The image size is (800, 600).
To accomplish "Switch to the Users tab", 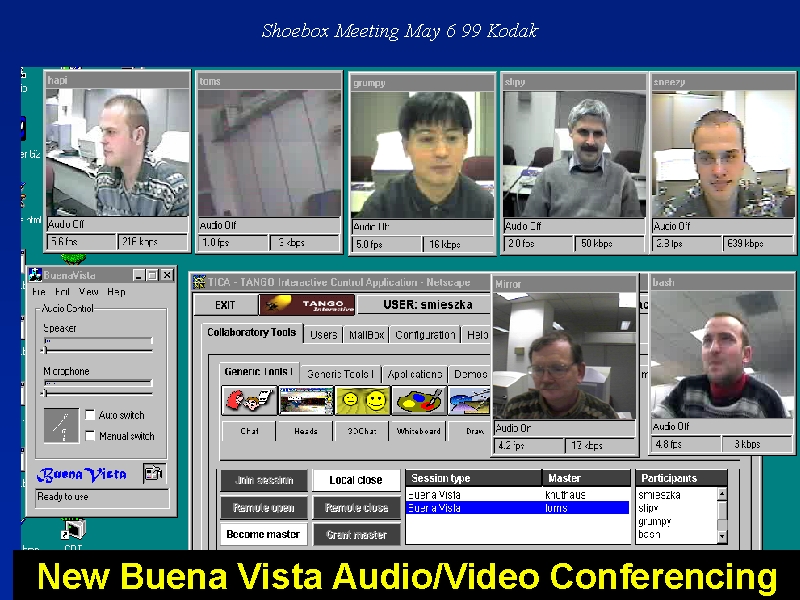I will [x=323, y=335].
